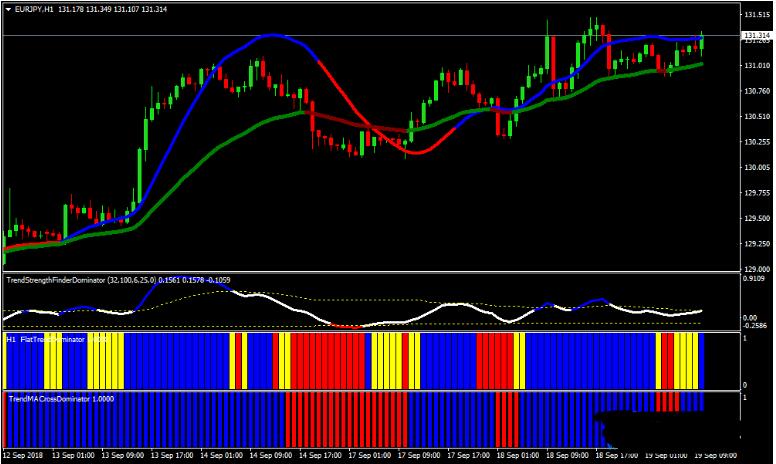This screenshot has width=776, height=464.
Task: Select the TrendStrengthFinderDominator indicator label
Action: [118, 280]
